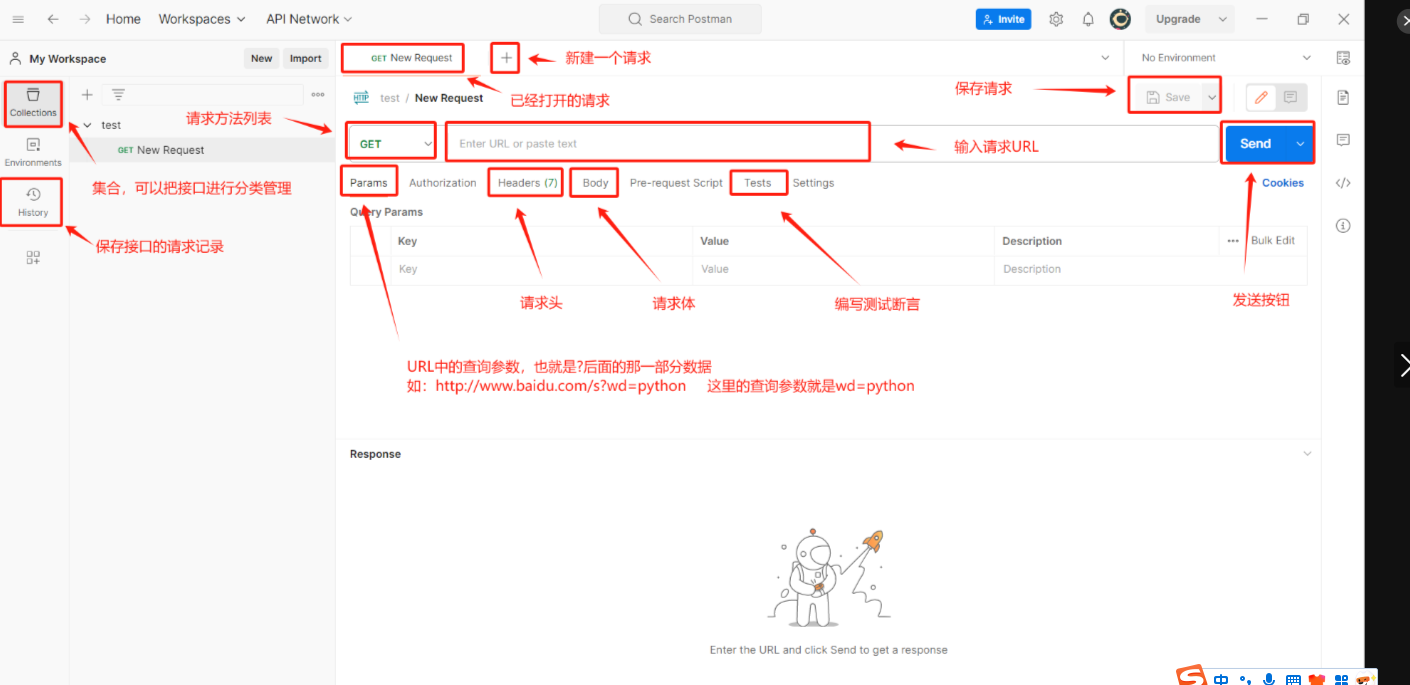Collapse the Response panel chevron
The width and height of the screenshot is (1410, 685).
tap(1307, 454)
